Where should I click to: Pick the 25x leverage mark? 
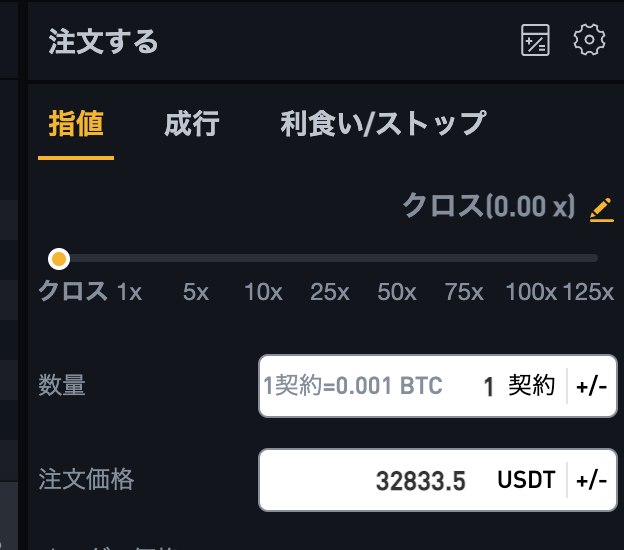pyautogui.click(x=330, y=292)
